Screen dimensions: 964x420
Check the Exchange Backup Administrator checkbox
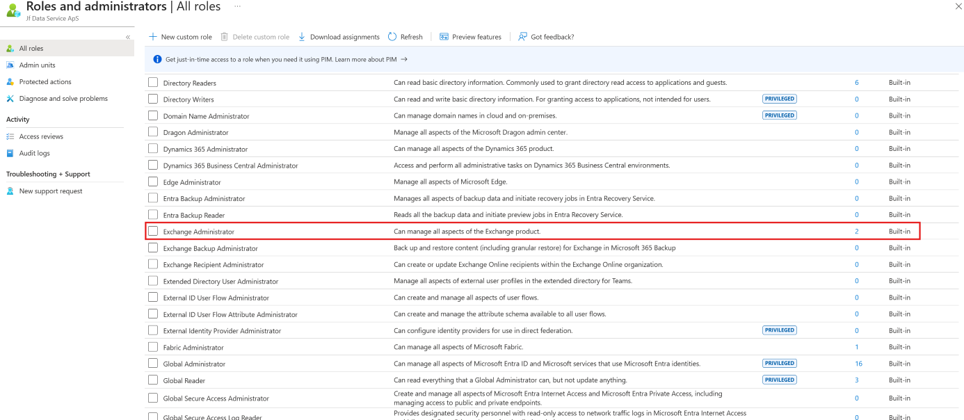[153, 248]
